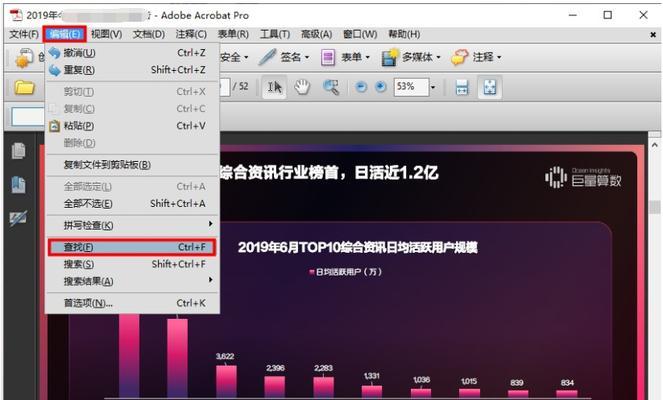Click the white find text field
The height and width of the screenshot is (400, 663).
point(28,117)
